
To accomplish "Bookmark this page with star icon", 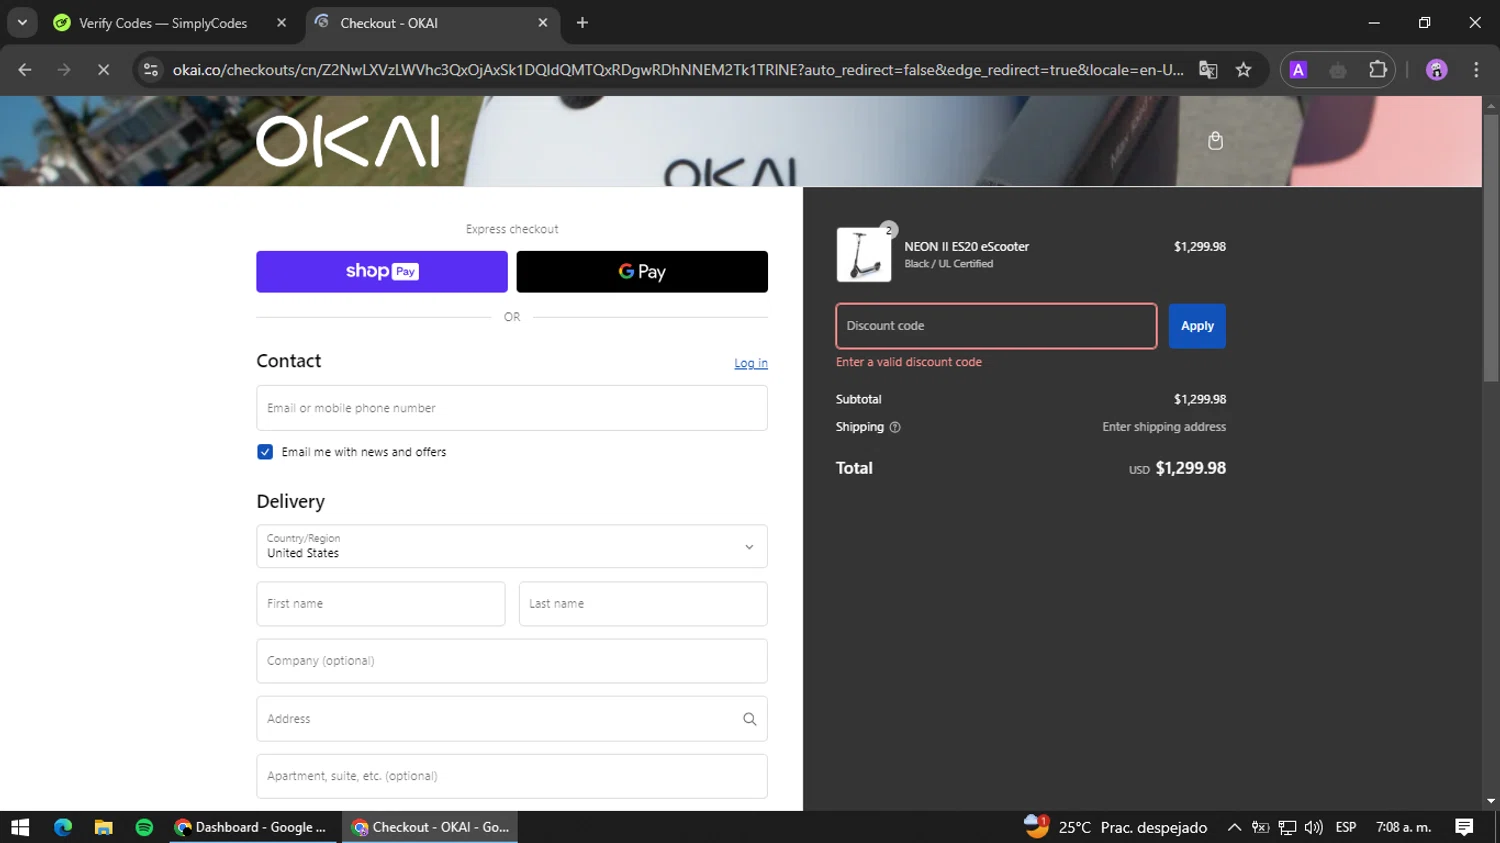I will (x=1243, y=70).
